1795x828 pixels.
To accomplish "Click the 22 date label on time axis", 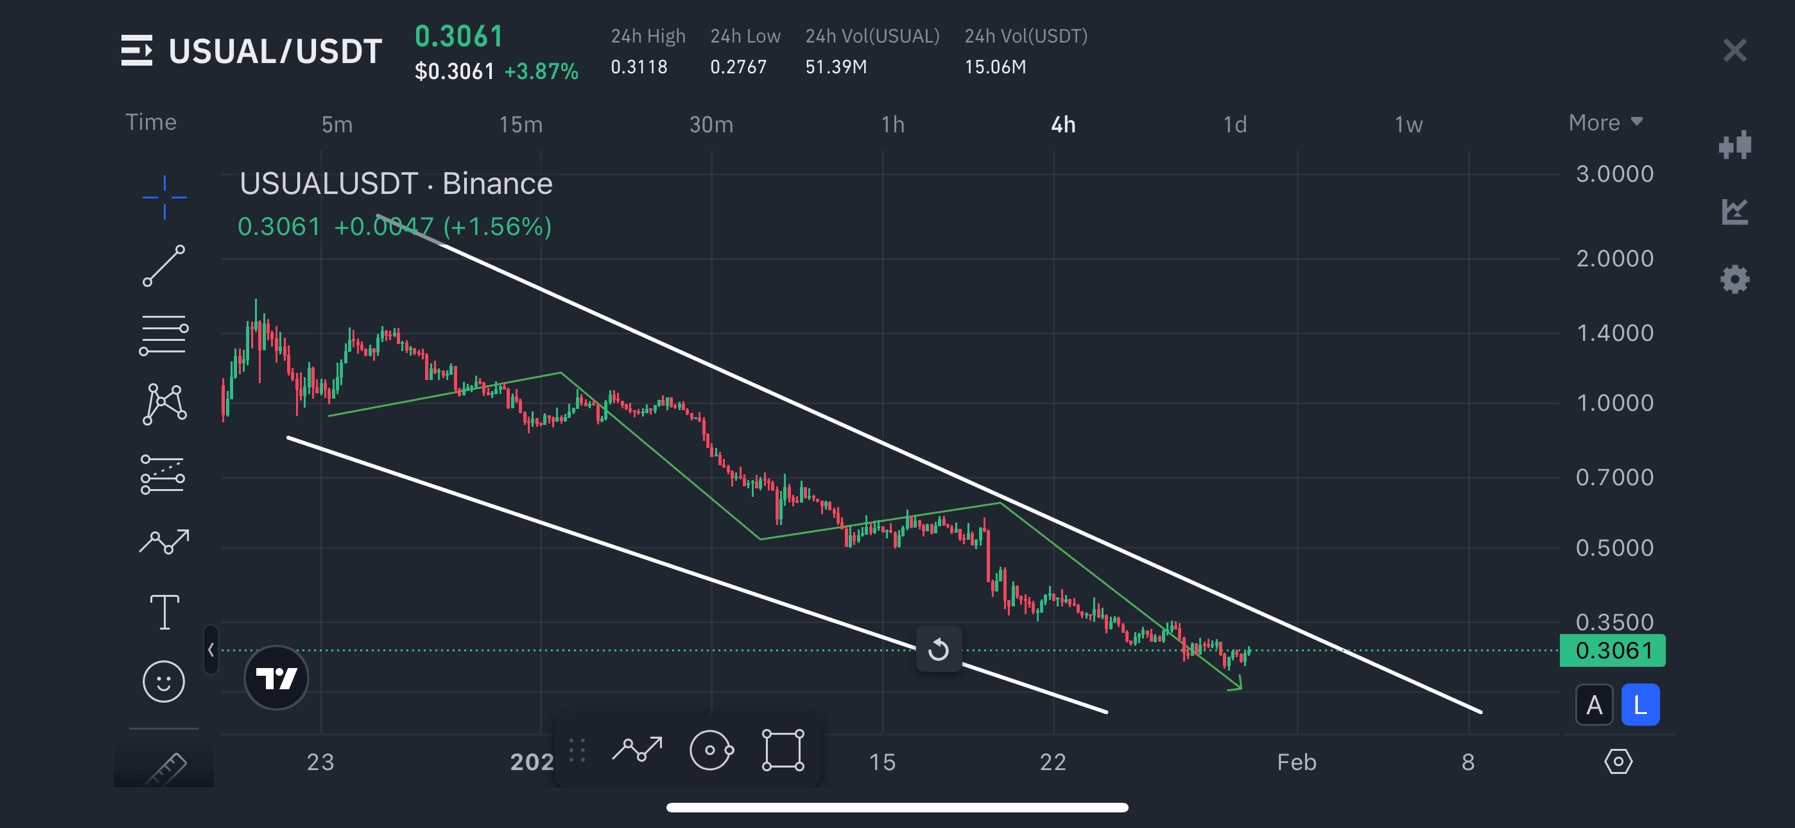I will coord(1053,763).
